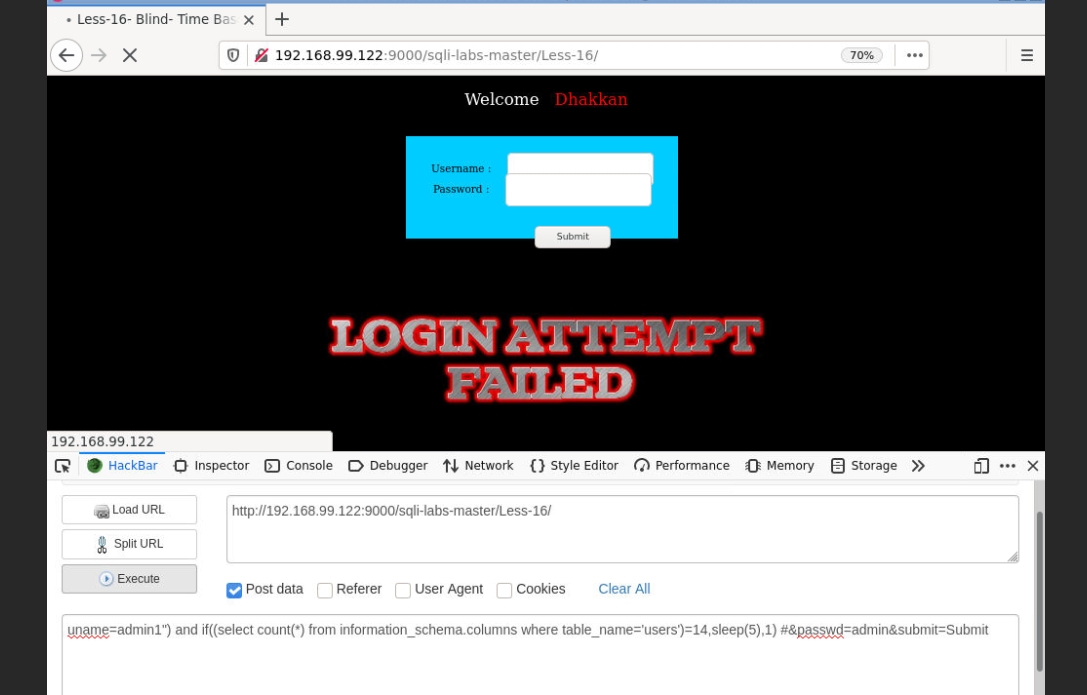Close the Less-16 browser tab
Viewport: 1087px width, 695px height.
(x=249, y=20)
